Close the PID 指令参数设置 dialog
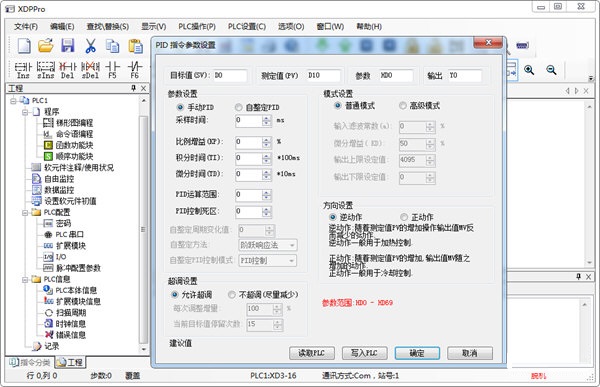The width and height of the screenshot is (600, 387). click(x=488, y=42)
